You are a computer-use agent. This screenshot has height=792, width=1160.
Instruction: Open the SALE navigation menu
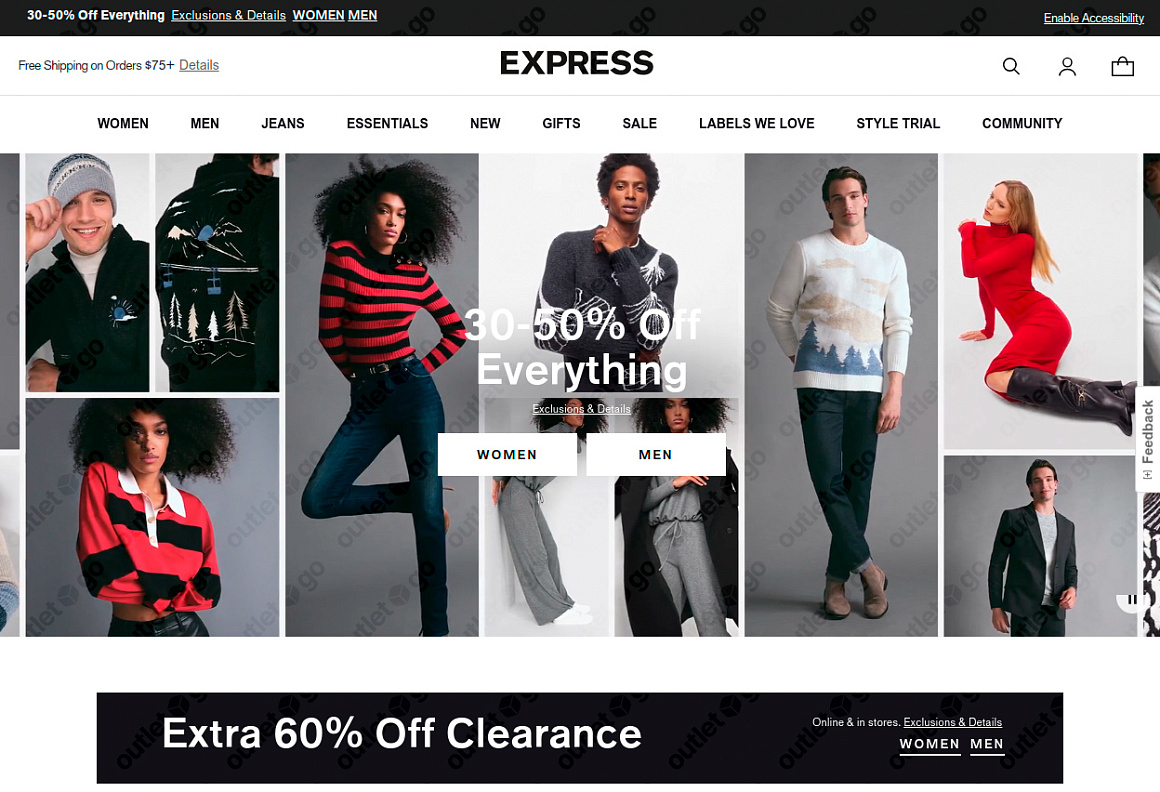pos(639,123)
